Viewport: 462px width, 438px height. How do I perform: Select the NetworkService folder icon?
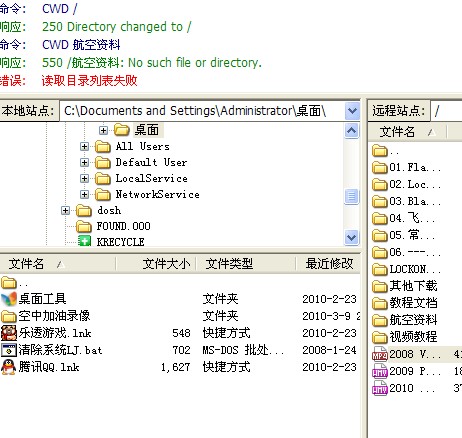(103, 194)
